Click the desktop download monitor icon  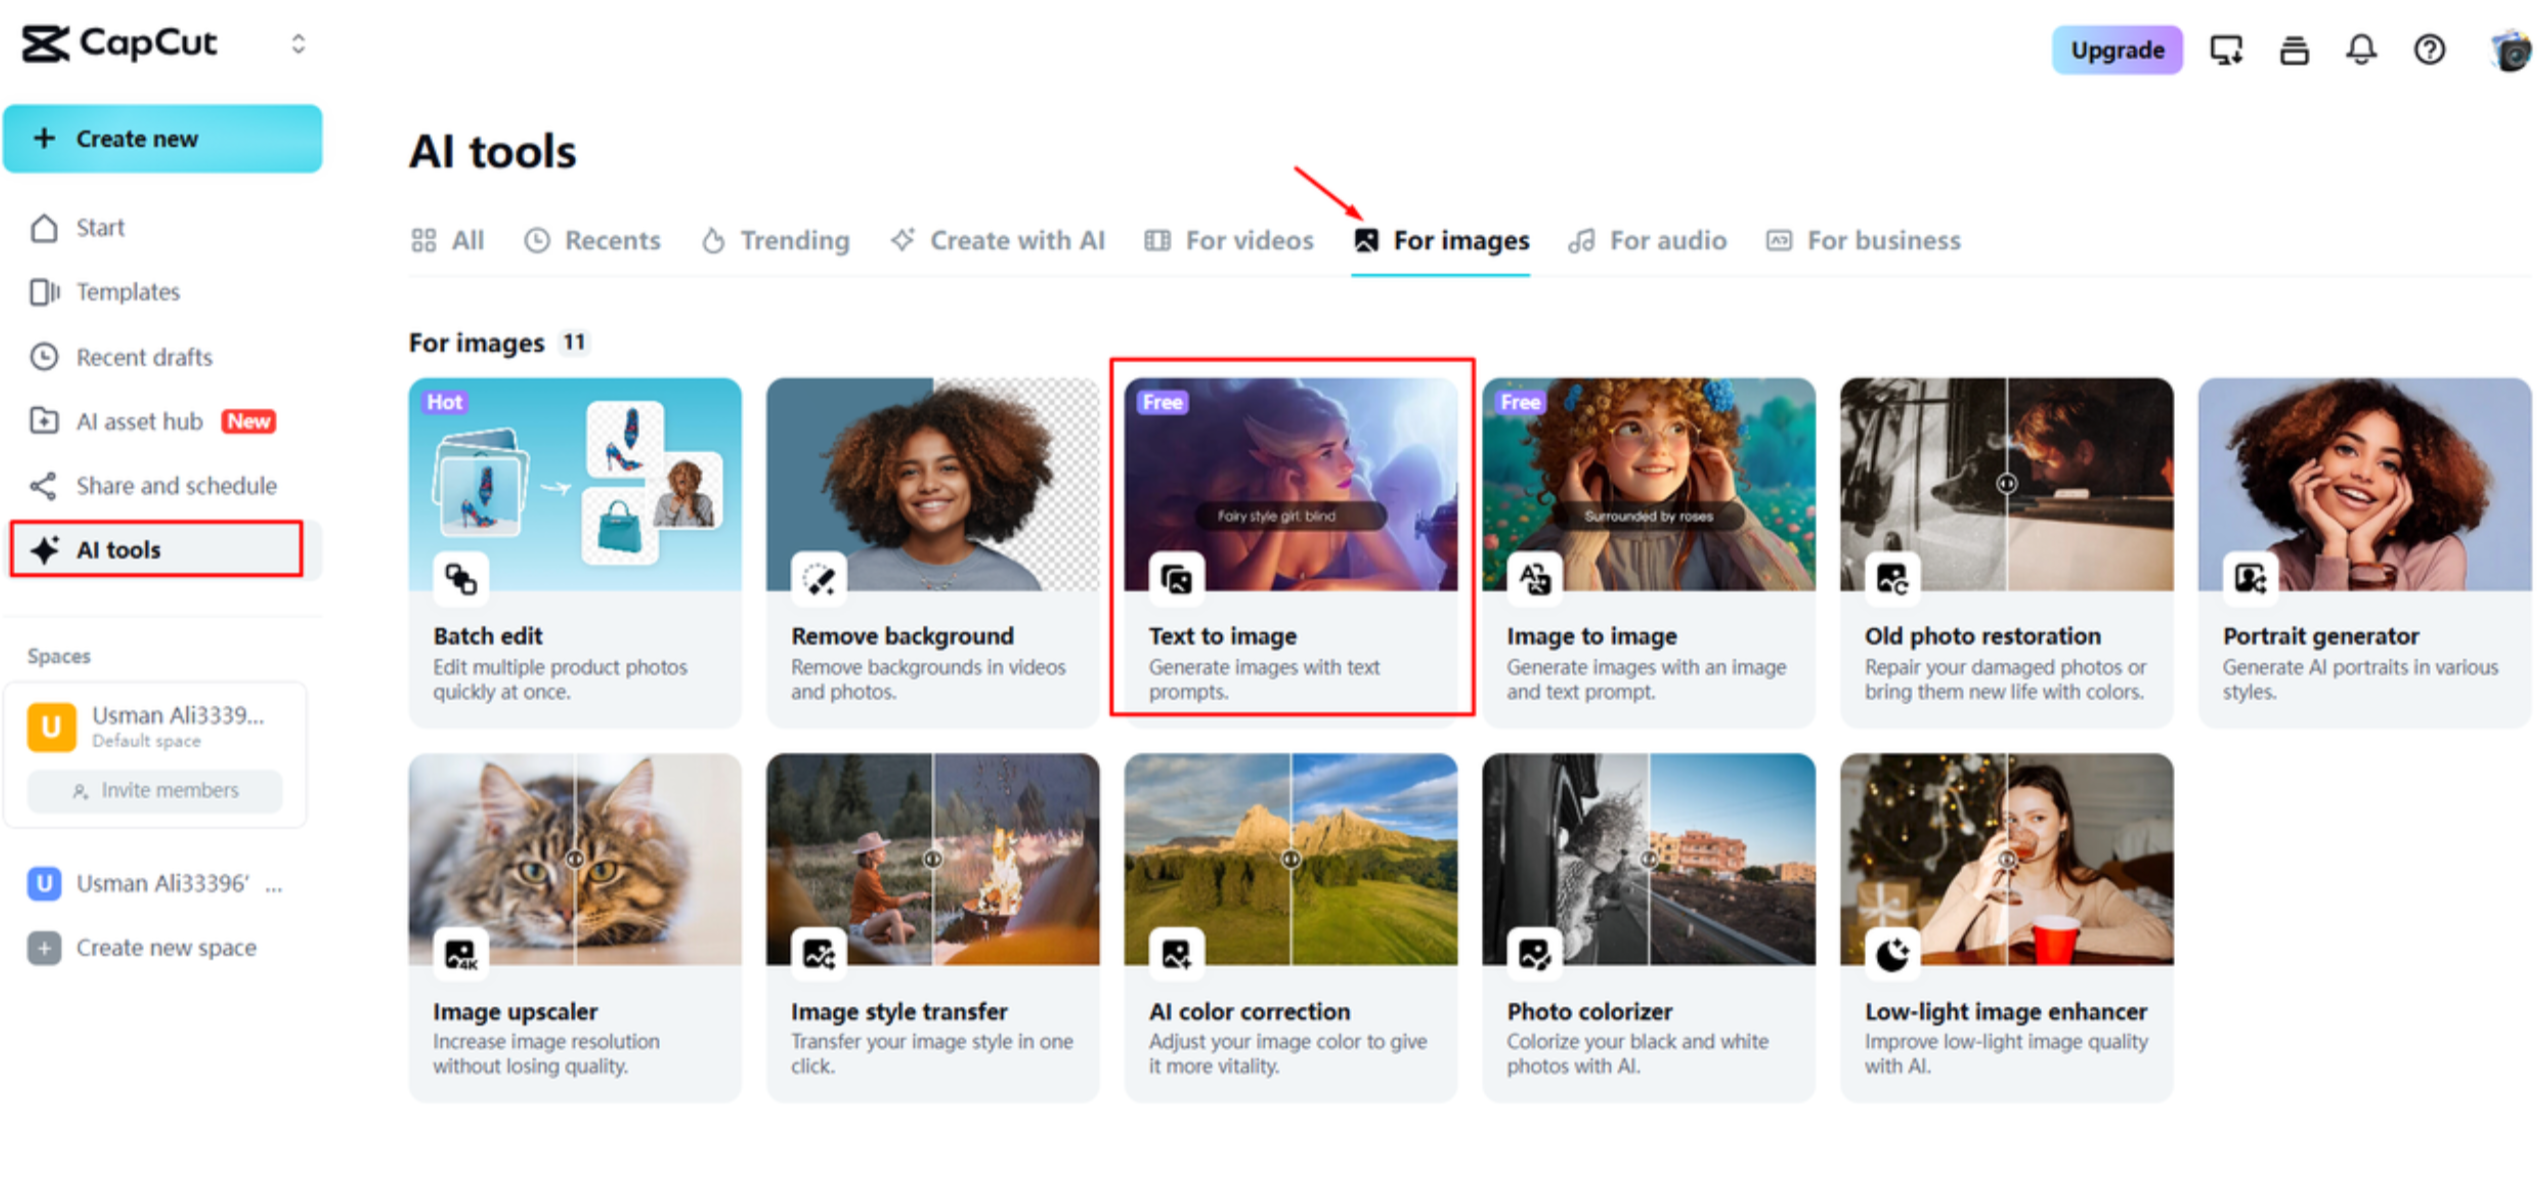[2226, 49]
